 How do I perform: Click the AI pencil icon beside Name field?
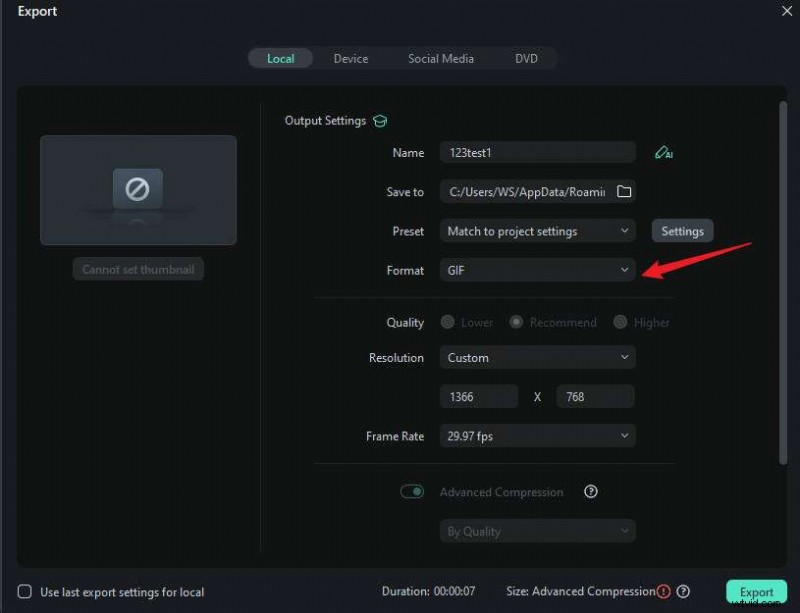pyautogui.click(x=664, y=152)
